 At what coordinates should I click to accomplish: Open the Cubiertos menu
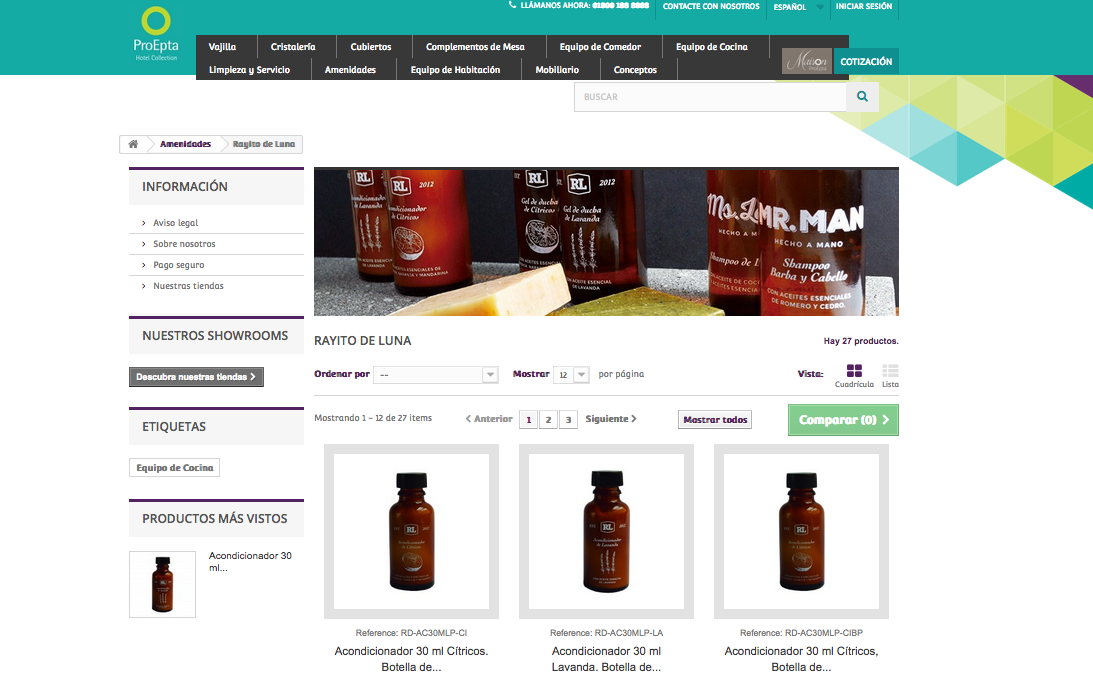click(371, 47)
